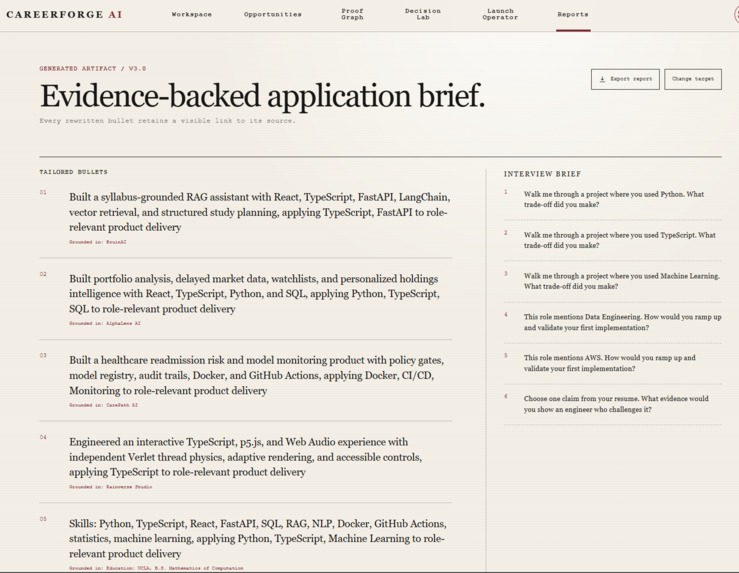Image resolution: width=739 pixels, height=573 pixels.
Task: Select bullet 03 about healthcare readmission risk
Action: pyautogui.click(x=256, y=375)
